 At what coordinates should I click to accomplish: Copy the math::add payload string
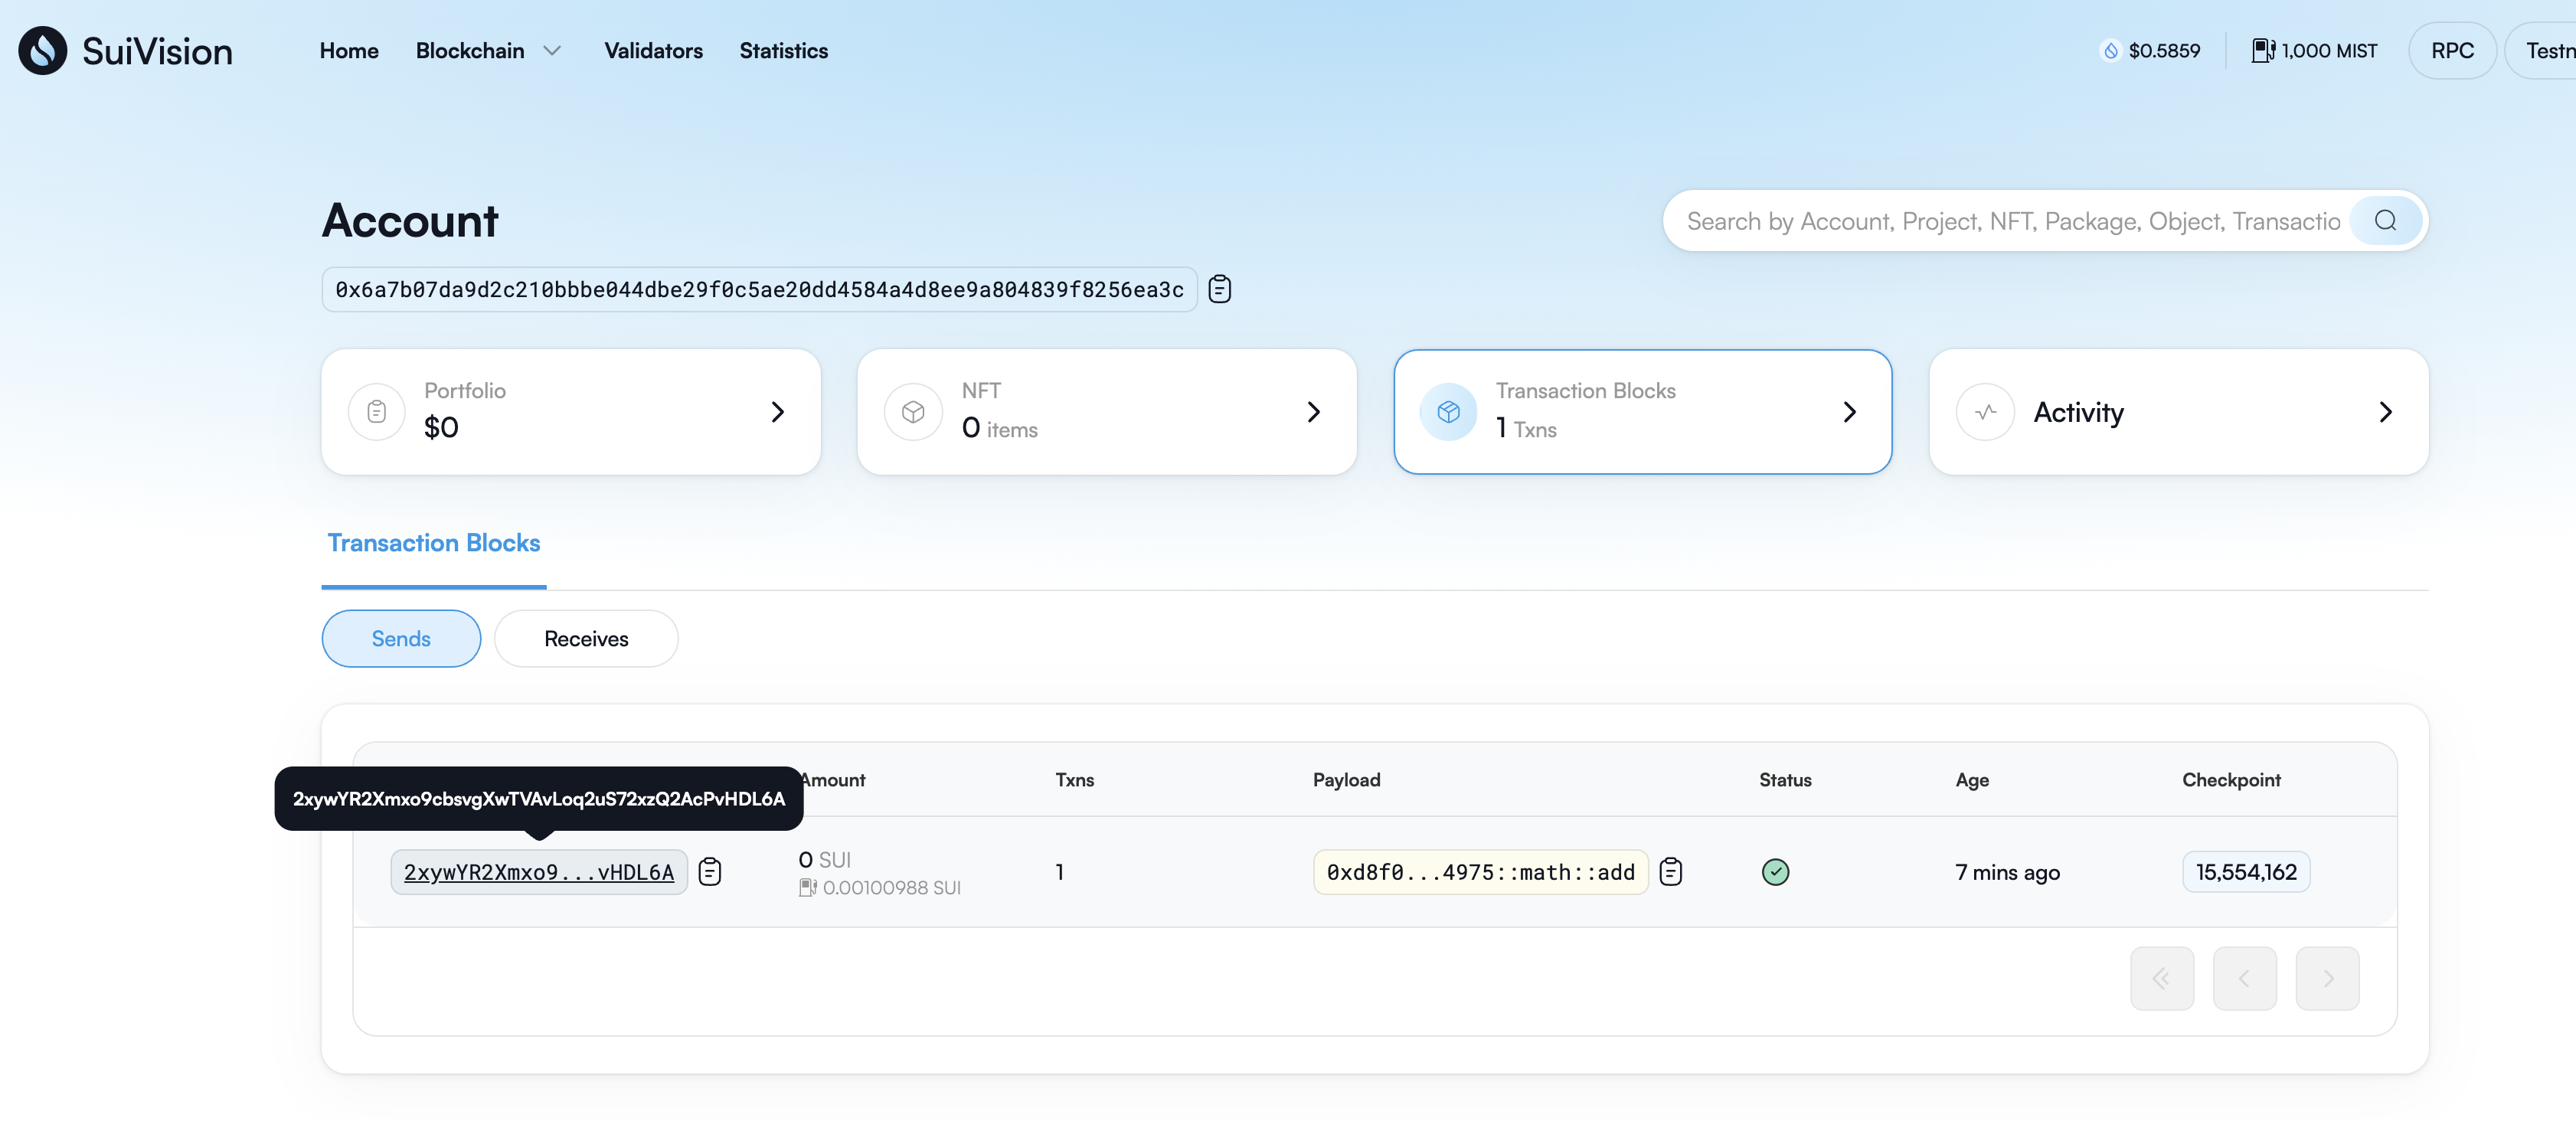[x=1670, y=872]
